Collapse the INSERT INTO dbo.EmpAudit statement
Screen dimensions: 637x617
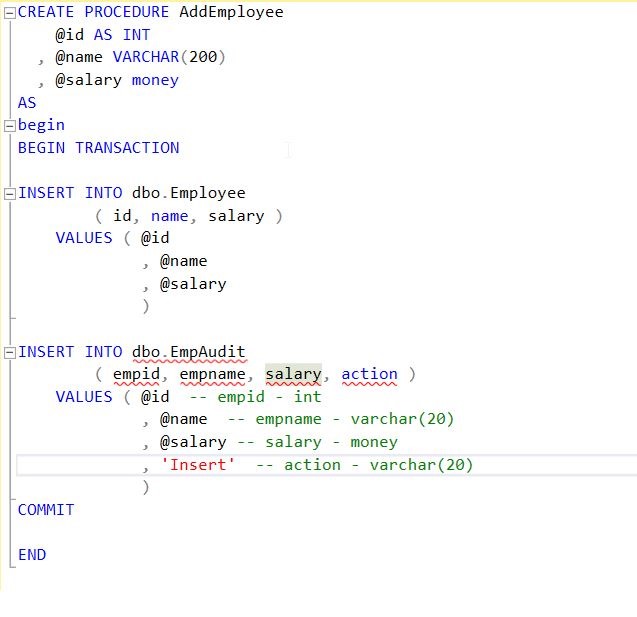10,352
